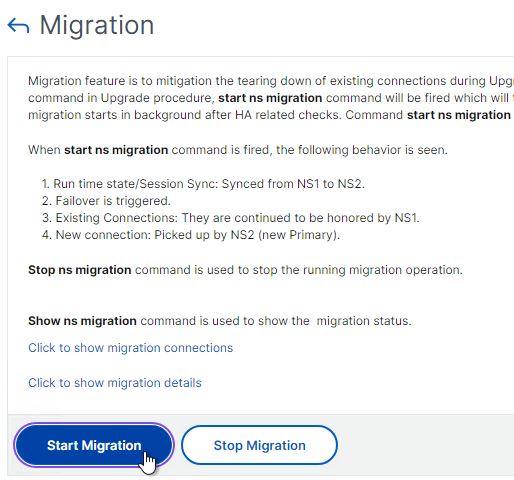Click 'stop the running migration operation' text

coord(358,270)
